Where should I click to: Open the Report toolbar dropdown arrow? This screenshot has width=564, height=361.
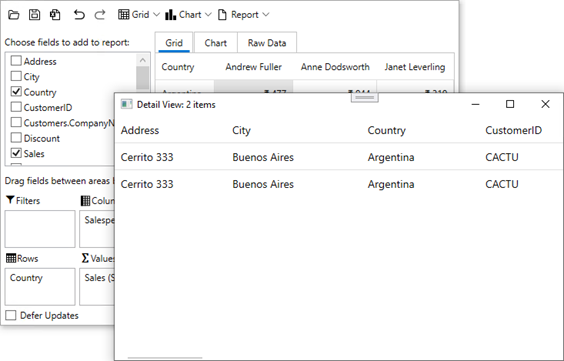(x=265, y=15)
